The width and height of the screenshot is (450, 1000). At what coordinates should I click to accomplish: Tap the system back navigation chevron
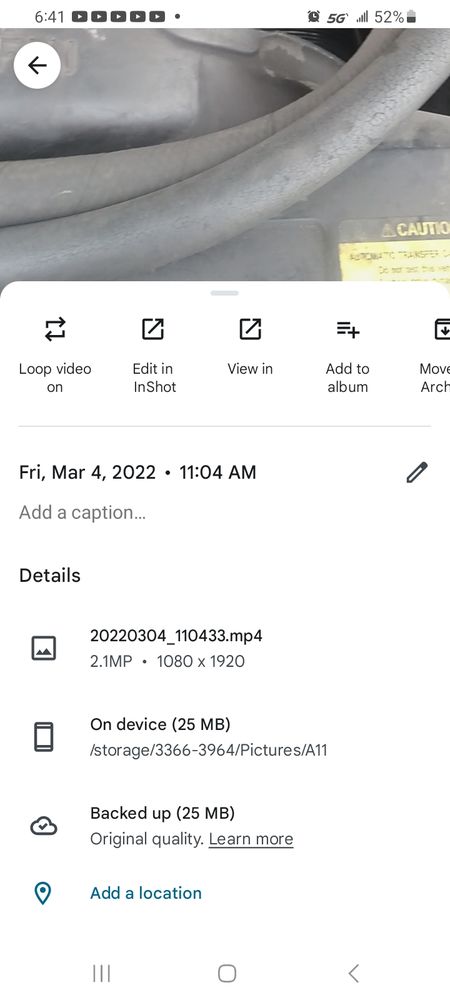pyautogui.click(x=354, y=973)
